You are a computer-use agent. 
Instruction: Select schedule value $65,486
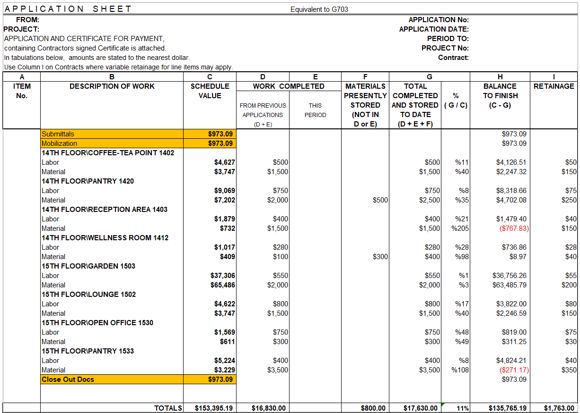click(x=223, y=285)
